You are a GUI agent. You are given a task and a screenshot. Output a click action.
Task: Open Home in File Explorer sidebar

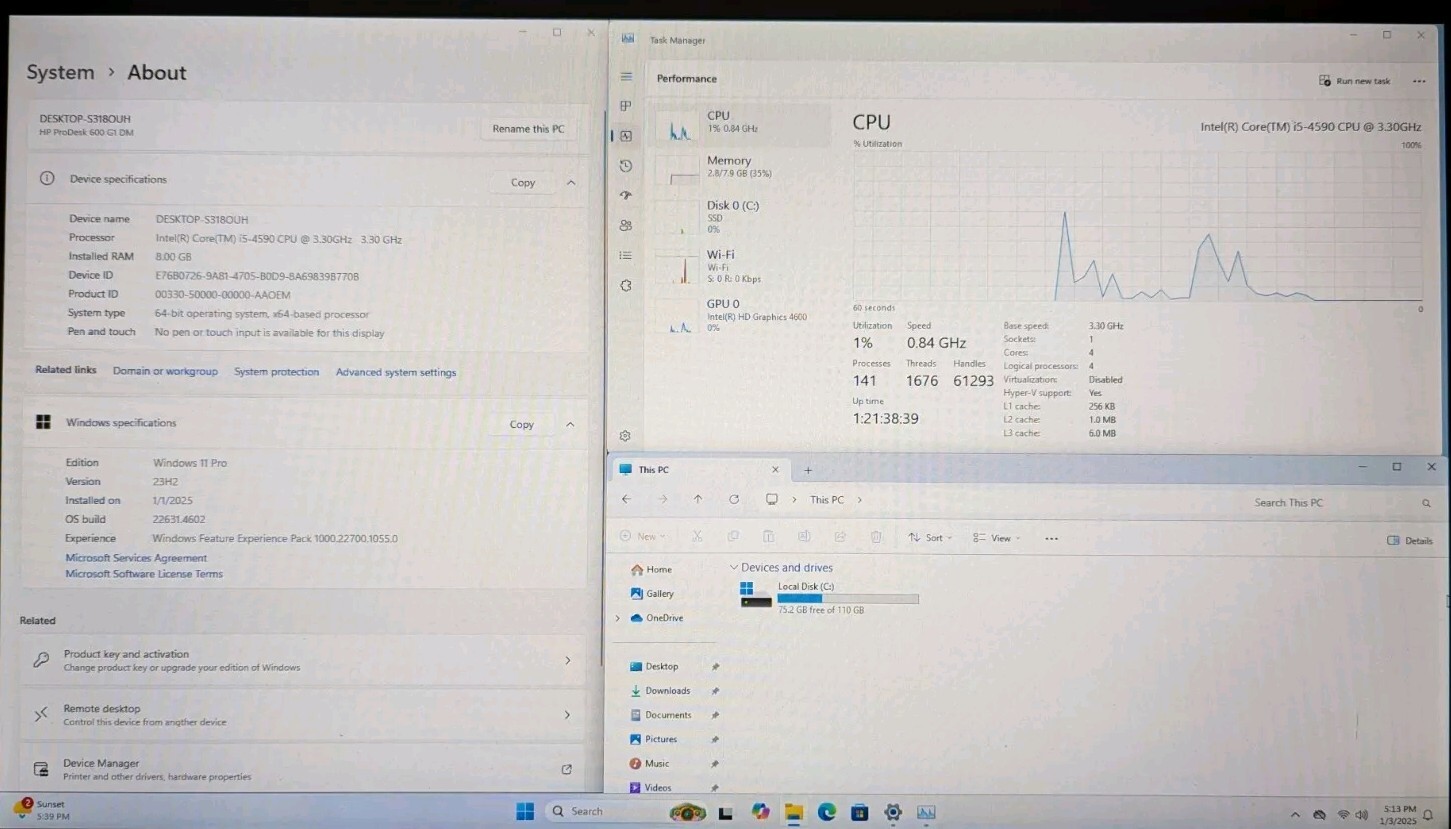coord(651,569)
